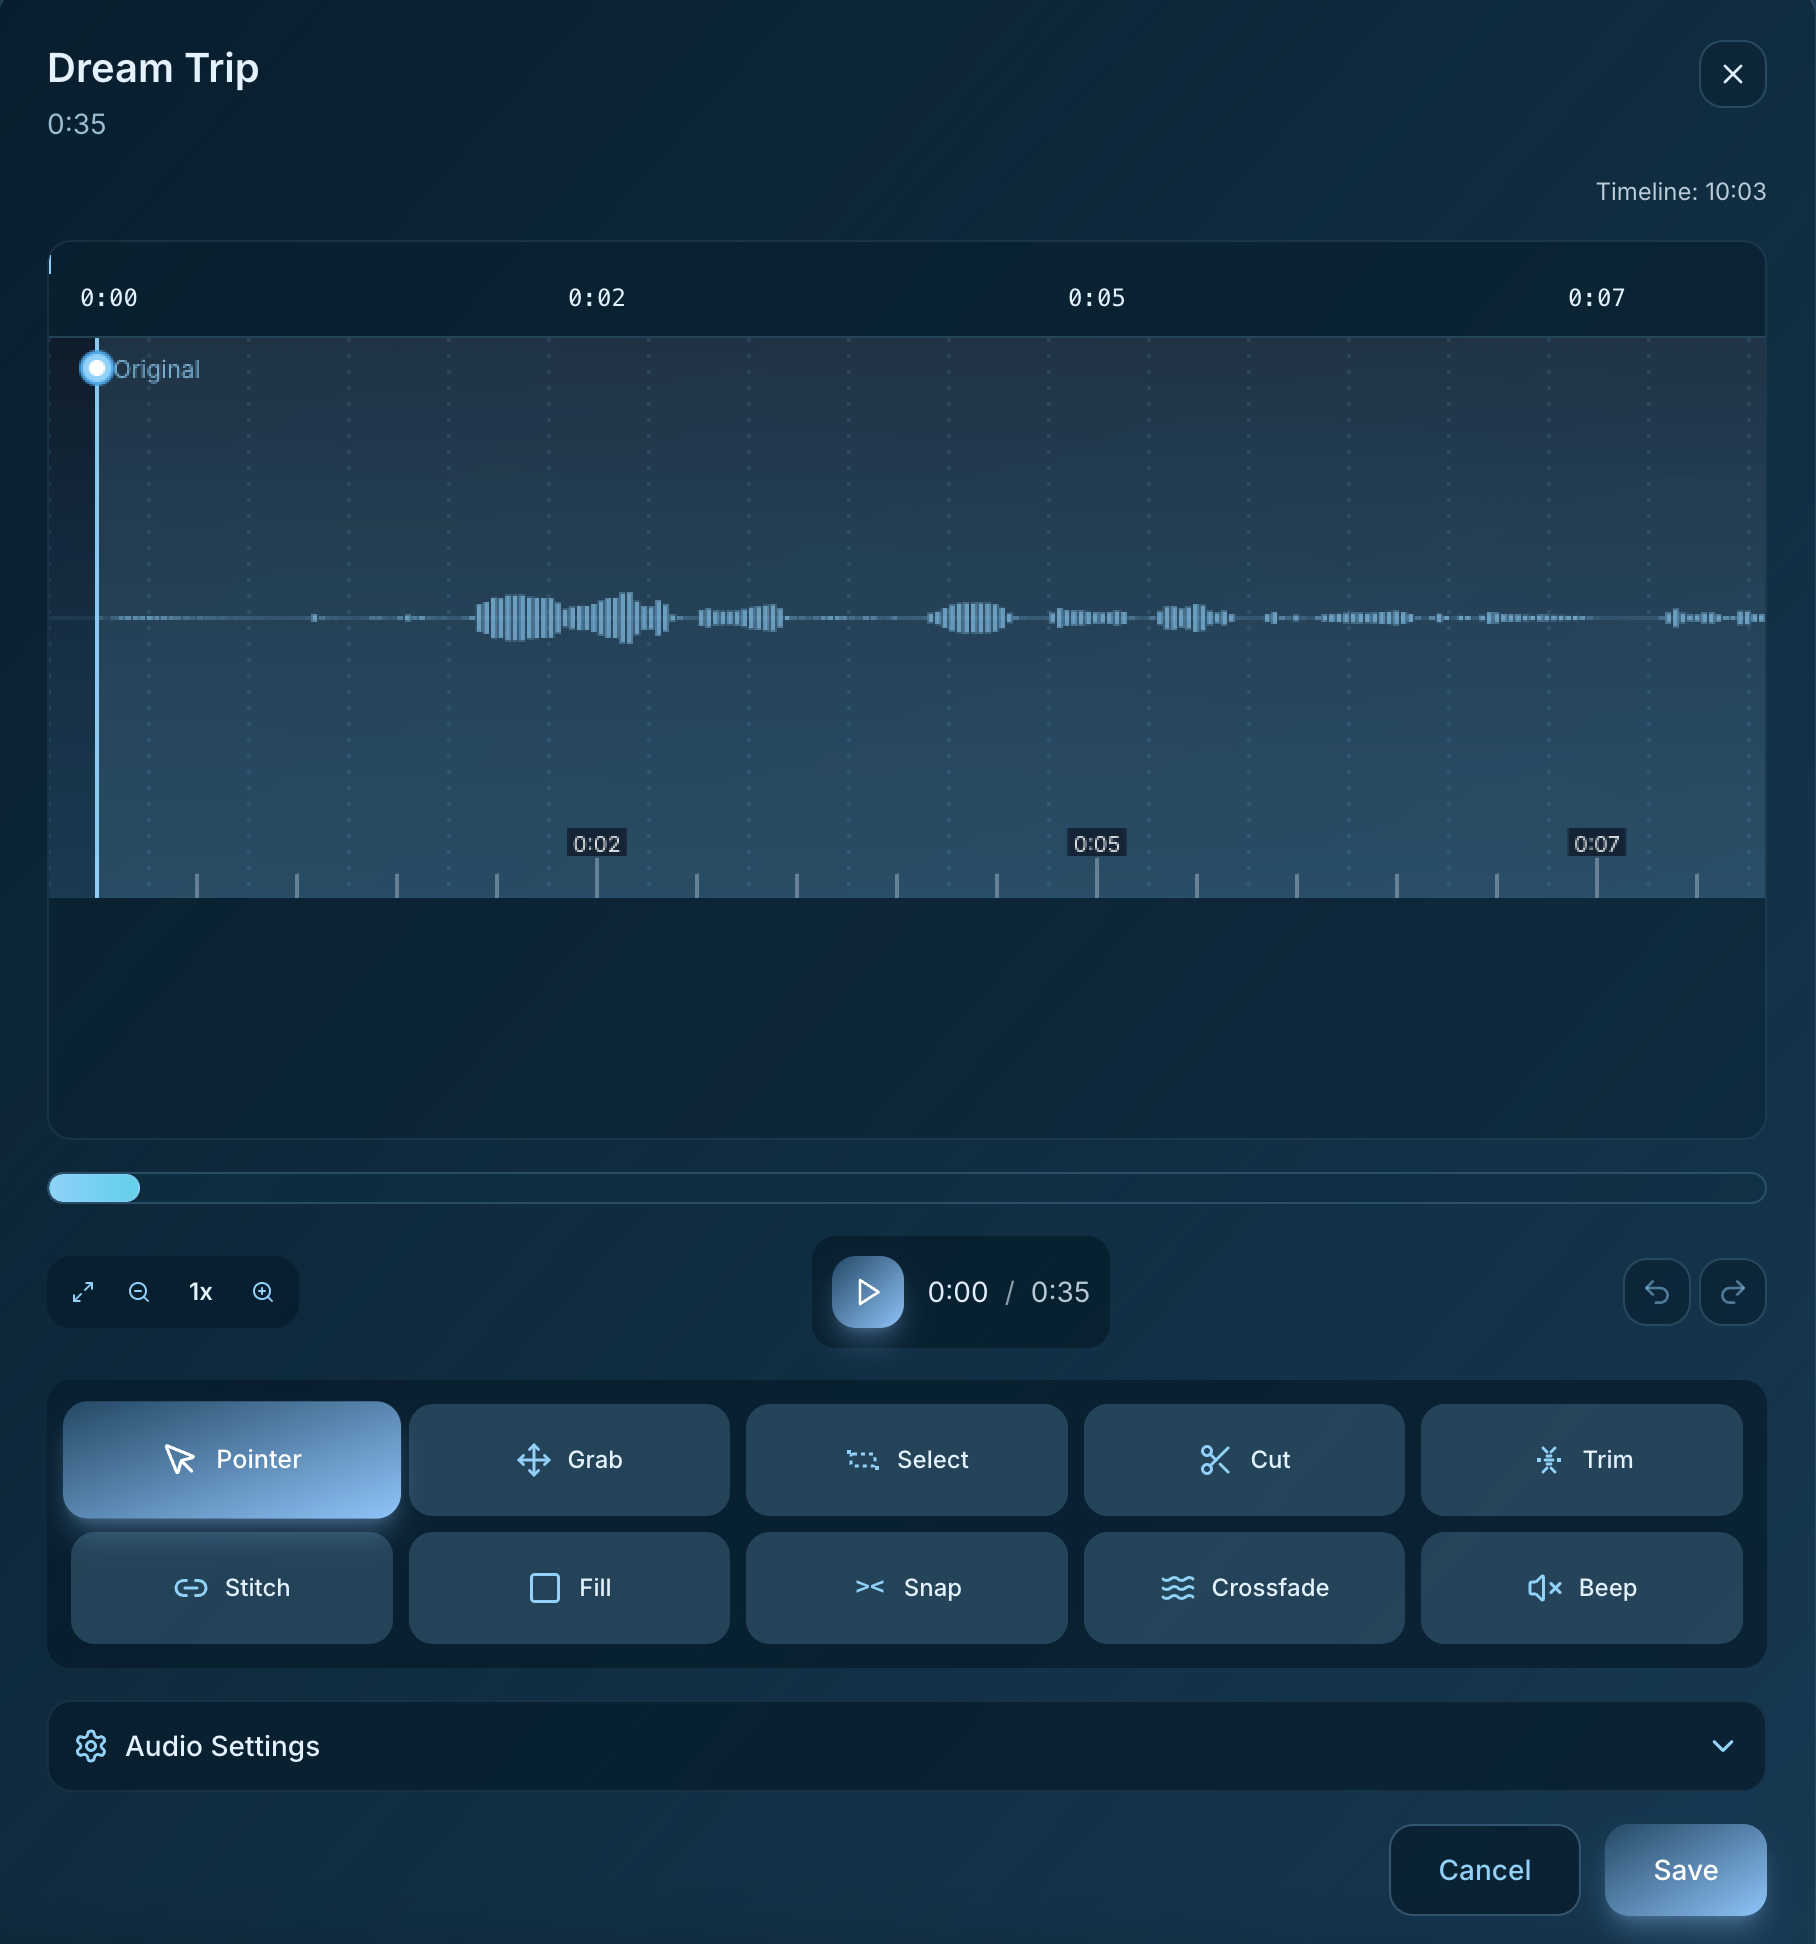
Task: Click the 1x zoom level indicator
Action: [201, 1292]
